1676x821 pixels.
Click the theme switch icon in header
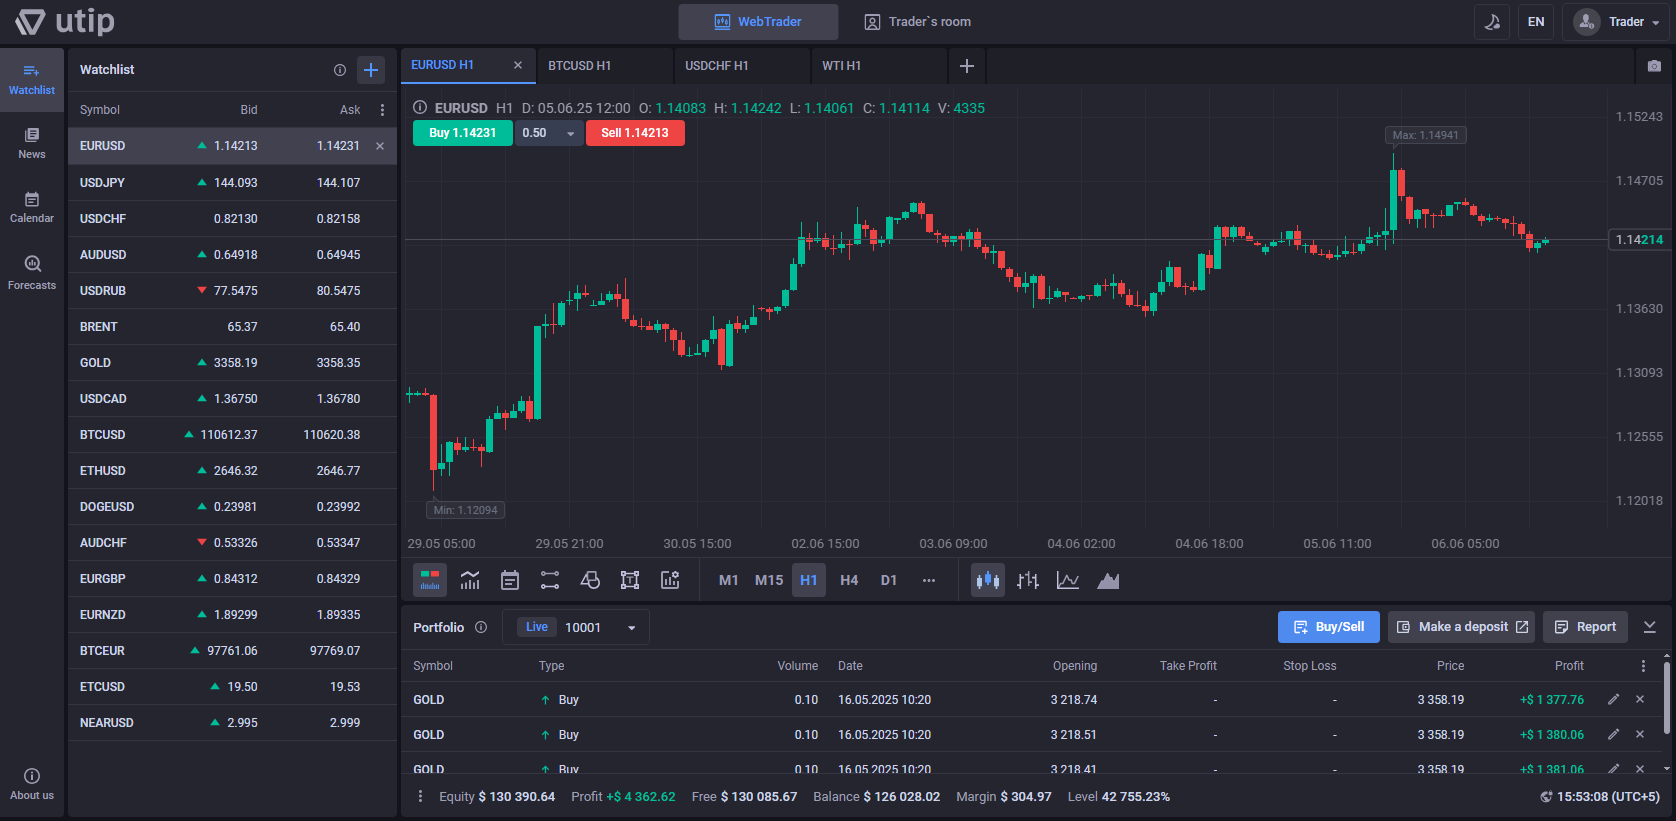[x=1492, y=22]
